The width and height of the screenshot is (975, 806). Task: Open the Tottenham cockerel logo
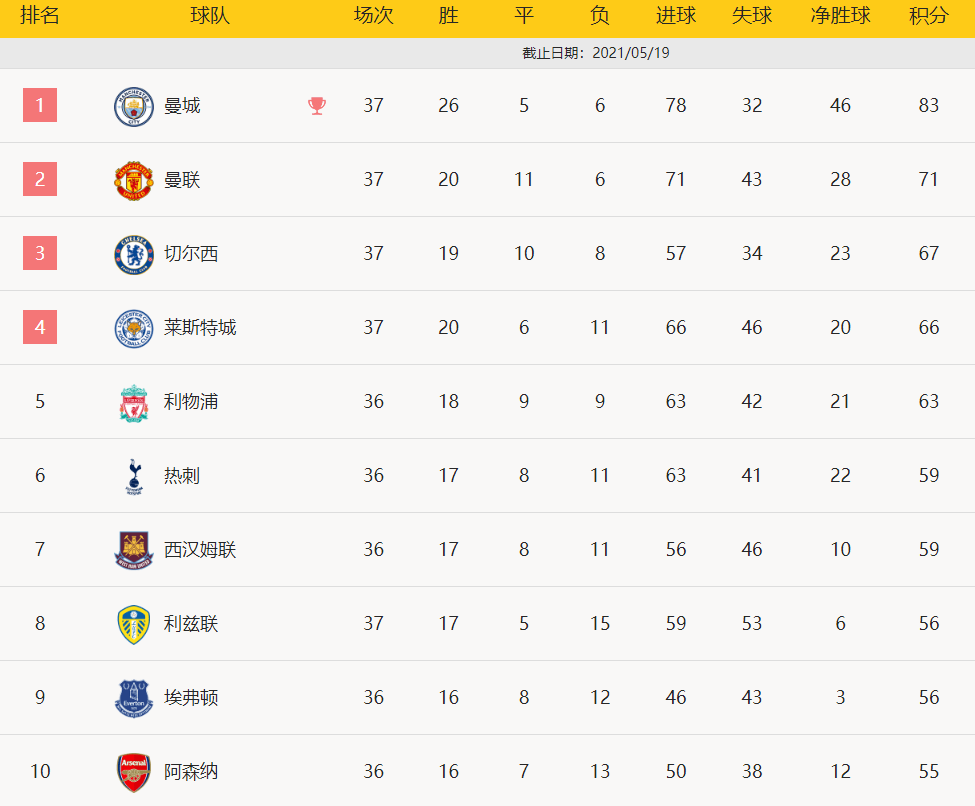pos(134,477)
